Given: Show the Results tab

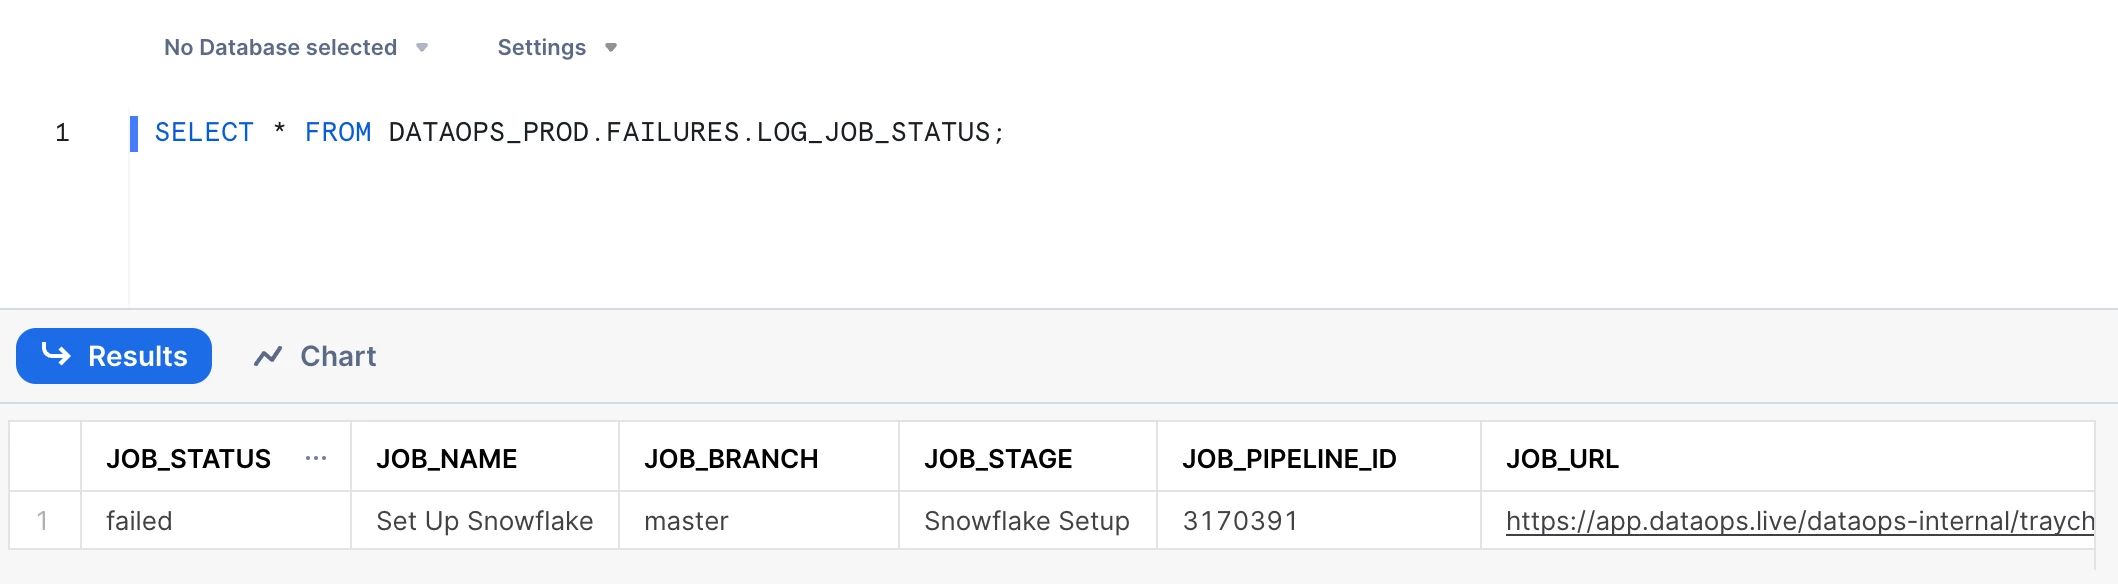Looking at the screenshot, I should coord(114,356).
